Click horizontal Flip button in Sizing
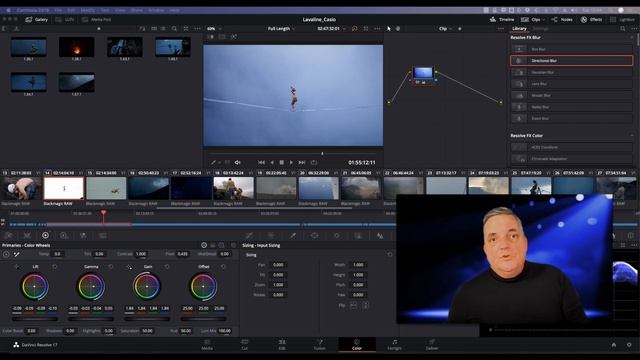 coord(353,305)
